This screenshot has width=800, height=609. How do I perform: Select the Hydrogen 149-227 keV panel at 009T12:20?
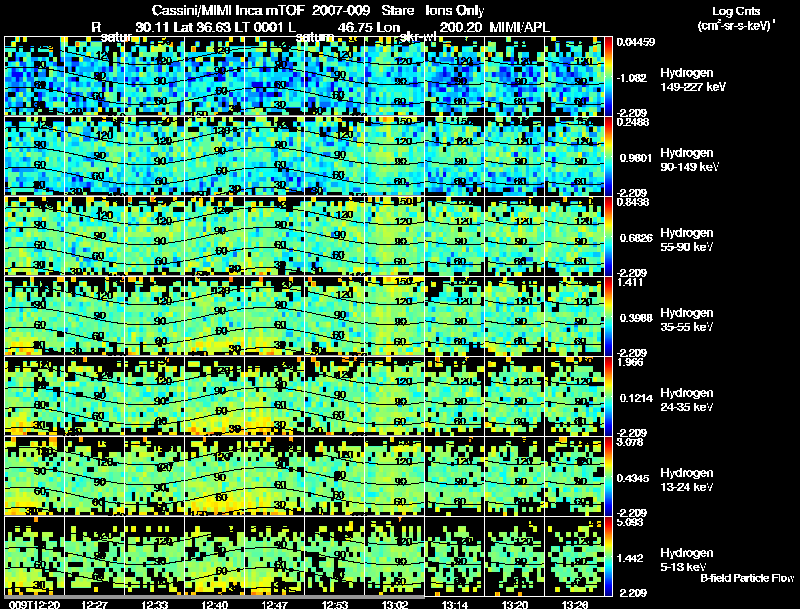click(35, 76)
